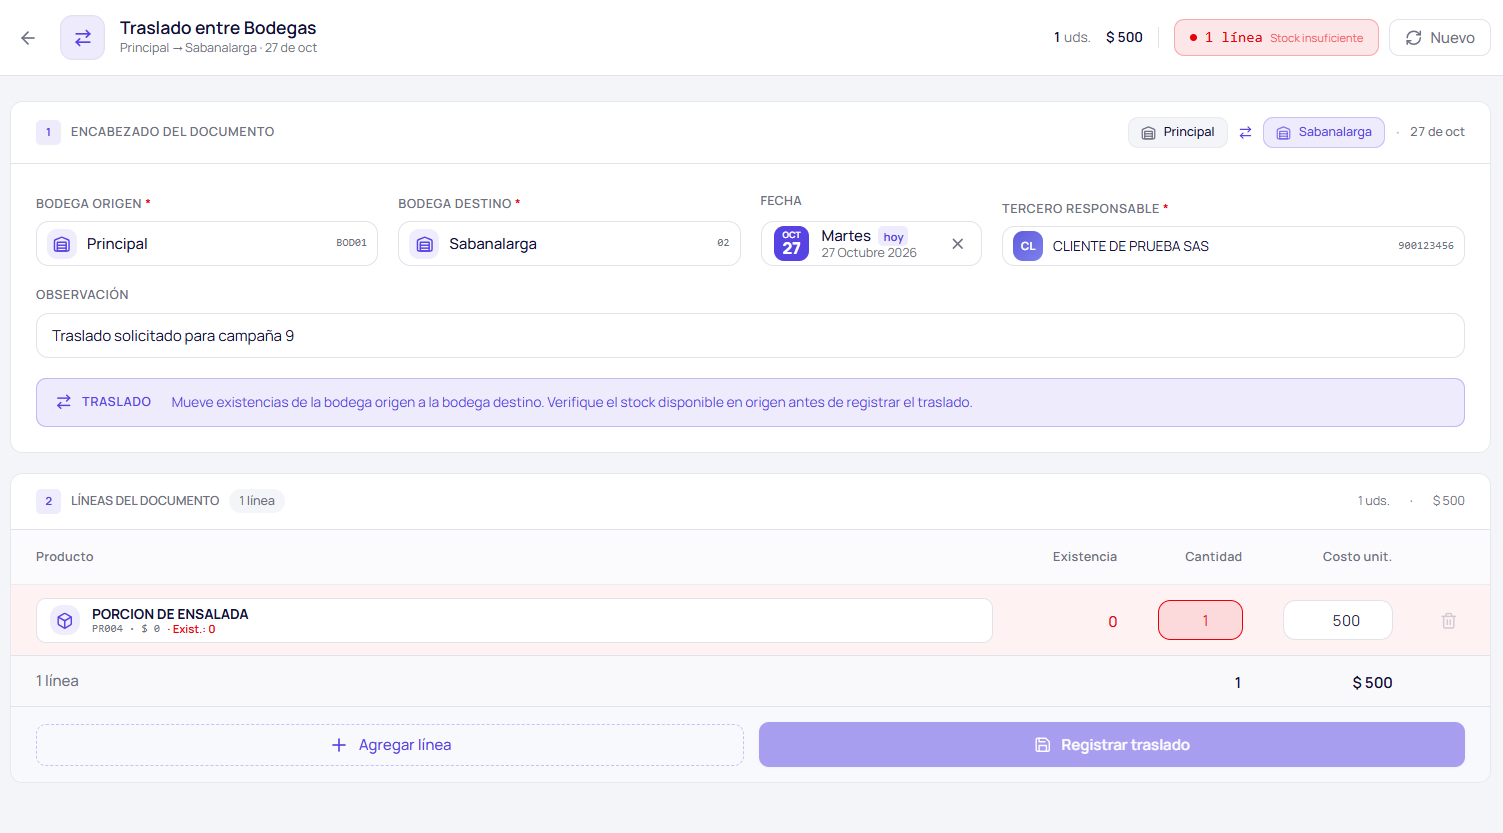Screen dimensions: 1503x833
Task: Click the warehouse icon in Bodega Origen field
Action: click(x=62, y=244)
